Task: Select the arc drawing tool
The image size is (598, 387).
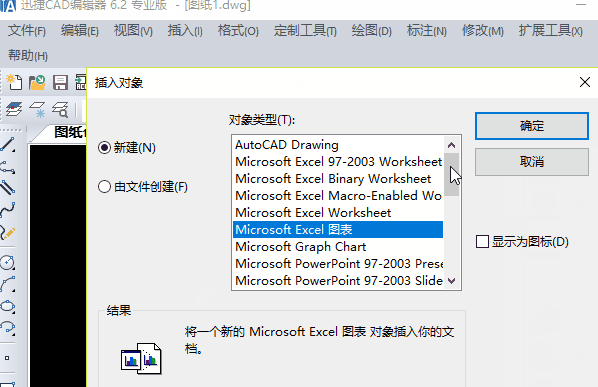Action: pos(8,284)
